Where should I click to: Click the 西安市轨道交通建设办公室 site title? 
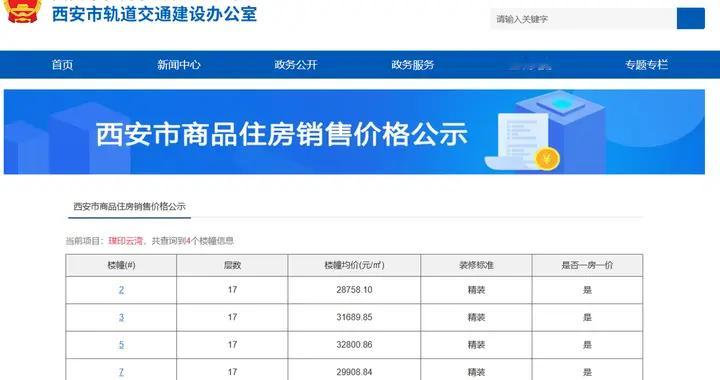(x=154, y=14)
